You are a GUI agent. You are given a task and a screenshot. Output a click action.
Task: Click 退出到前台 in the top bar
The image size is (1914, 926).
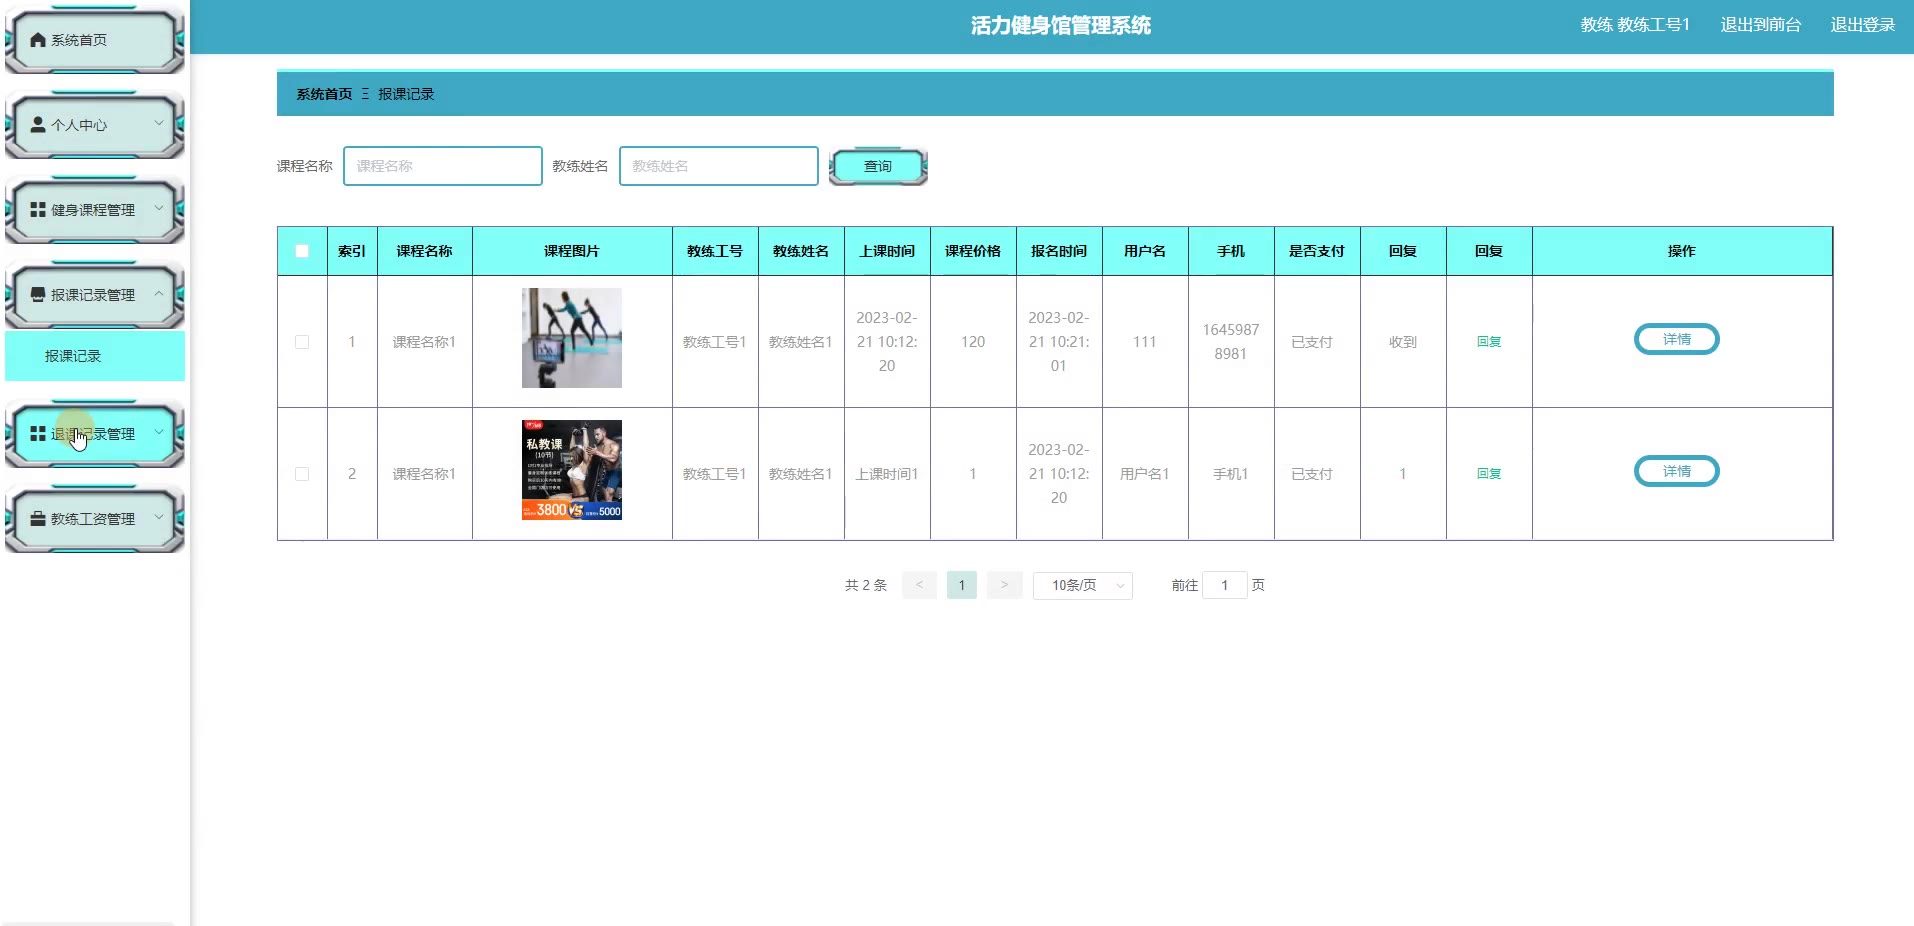tap(1760, 25)
